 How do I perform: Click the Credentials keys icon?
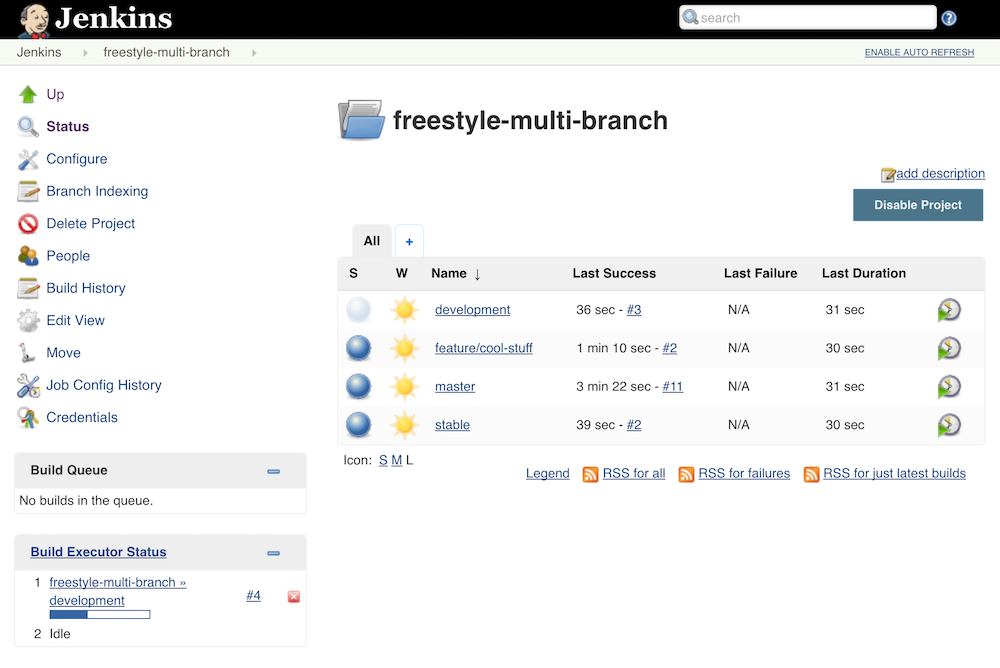28,417
